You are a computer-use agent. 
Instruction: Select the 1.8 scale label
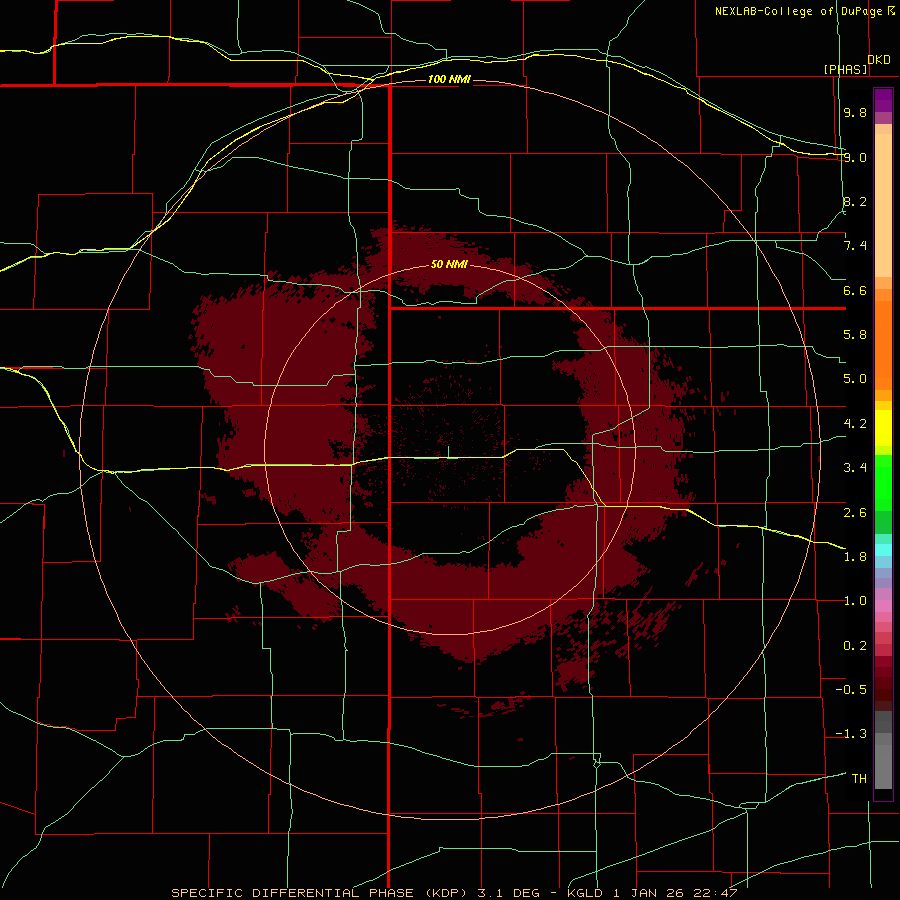[855, 557]
